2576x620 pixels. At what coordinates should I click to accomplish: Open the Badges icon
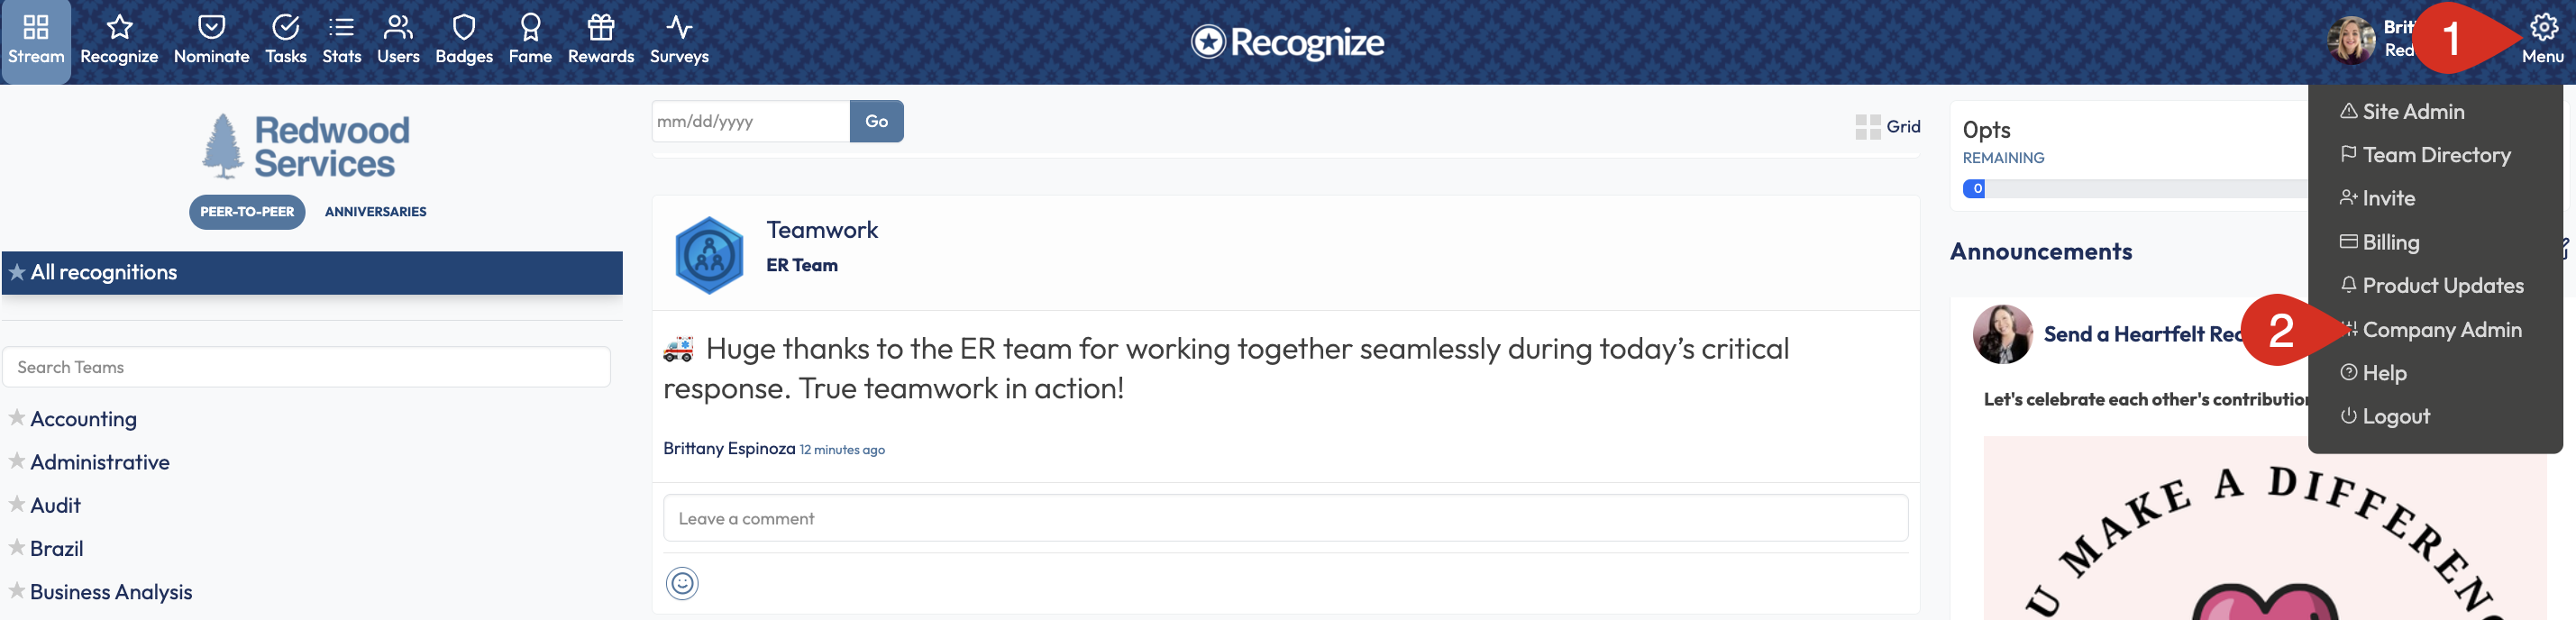click(464, 27)
